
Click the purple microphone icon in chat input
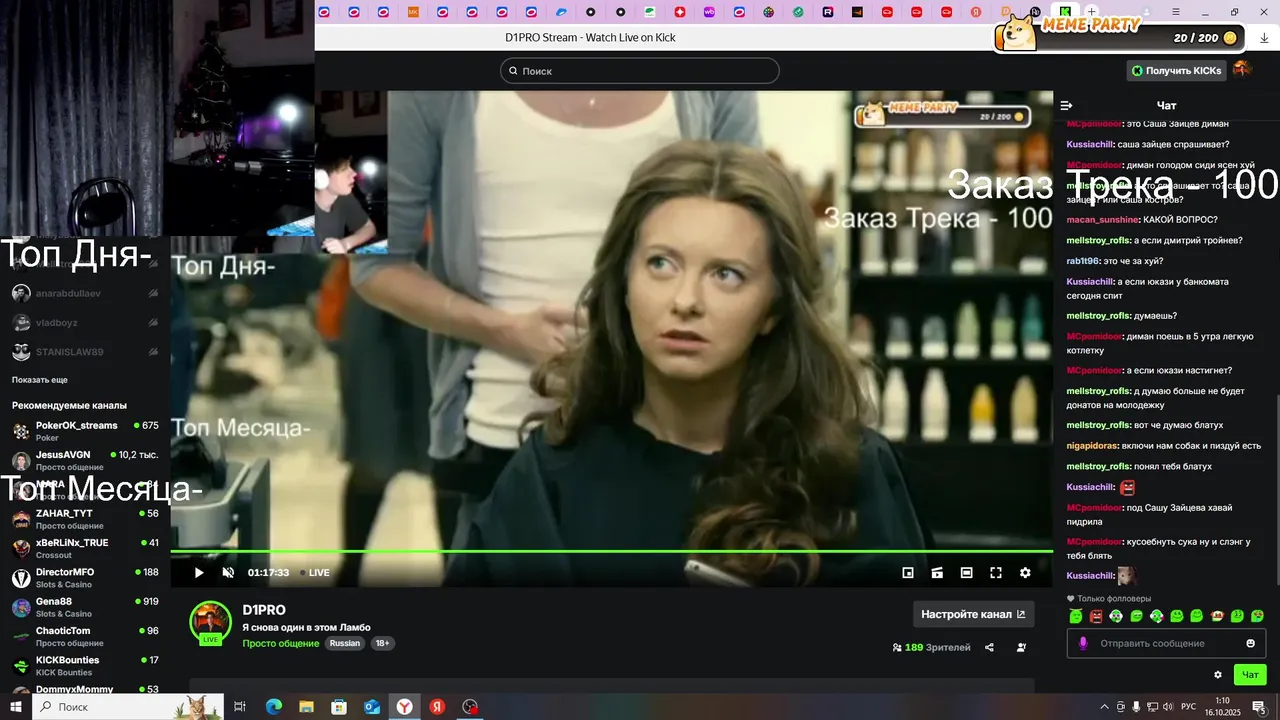pyautogui.click(x=1082, y=643)
